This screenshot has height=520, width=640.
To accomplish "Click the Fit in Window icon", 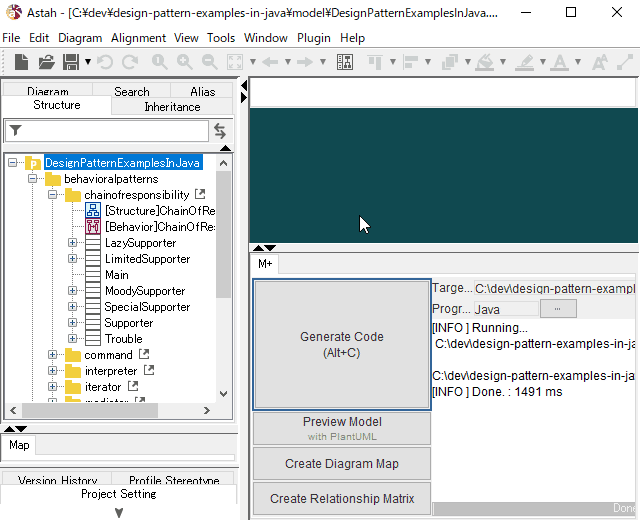I will pyautogui.click(x=235, y=62).
